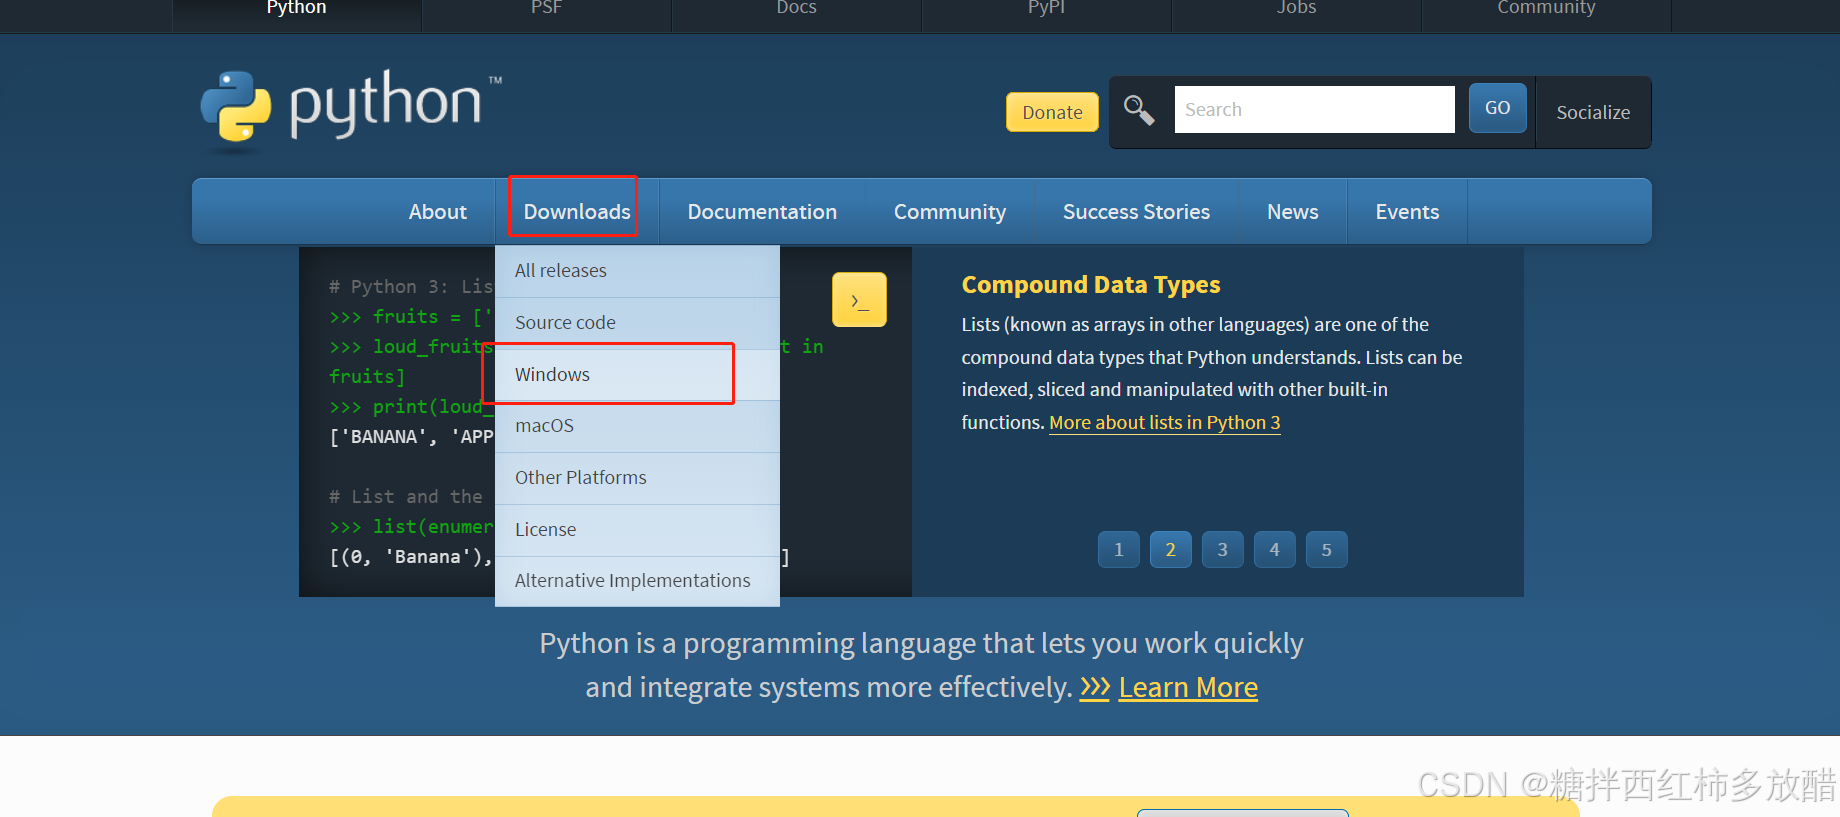Open the News navigation menu
The height and width of the screenshot is (817, 1840).
[x=1292, y=212]
